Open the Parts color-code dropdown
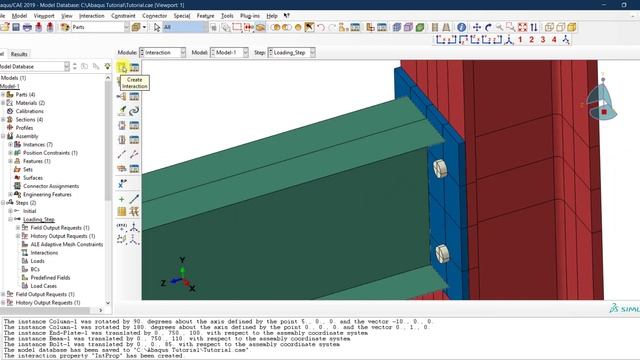The height and width of the screenshot is (360, 640). (x=100, y=27)
